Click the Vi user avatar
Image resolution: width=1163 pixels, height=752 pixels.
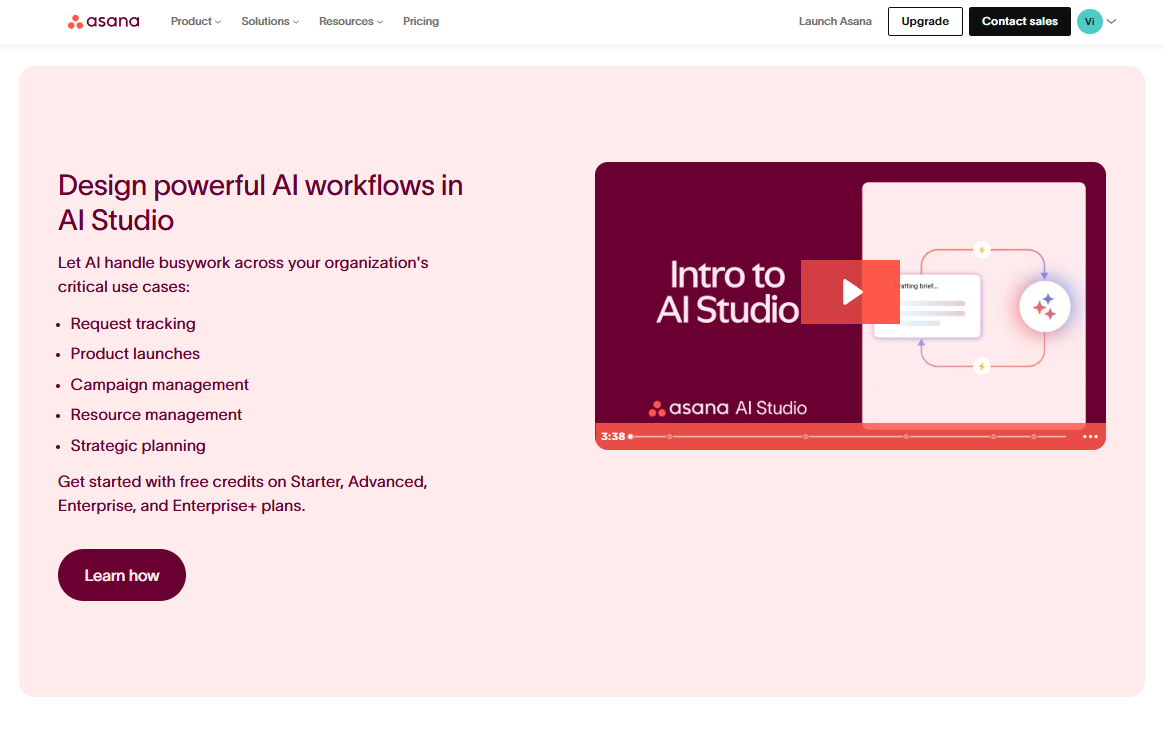[x=1089, y=21]
